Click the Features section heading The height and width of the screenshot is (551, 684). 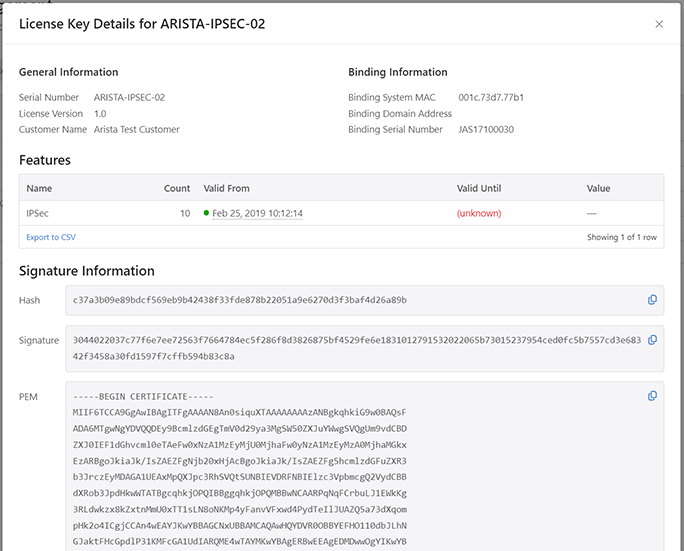tap(44, 160)
